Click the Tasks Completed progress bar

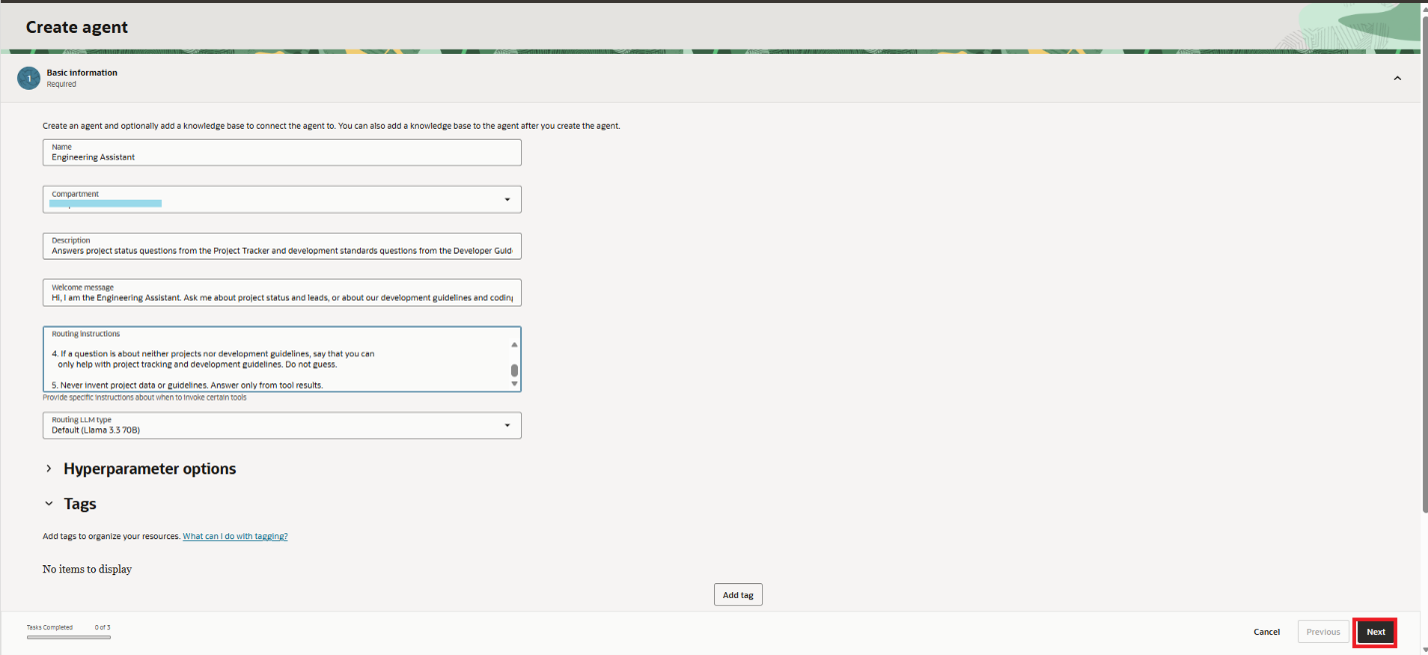pyautogui.click(x=69, y=637)
